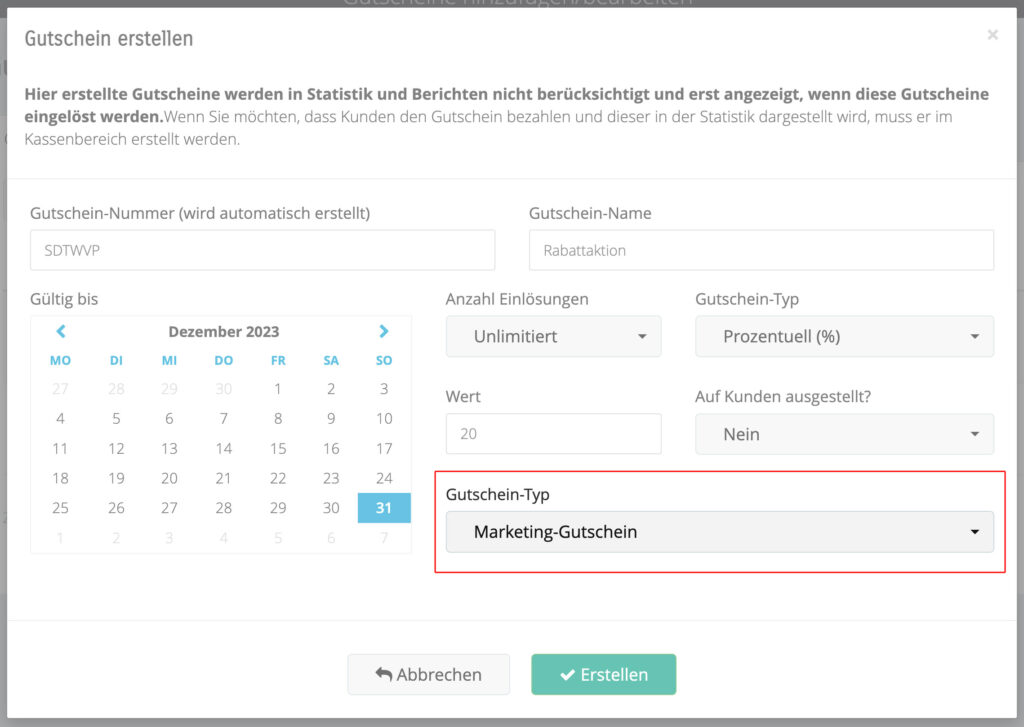The image size is (1024, 727).
Task: Pick December 11 in the calendar
Action: point(61,449)
